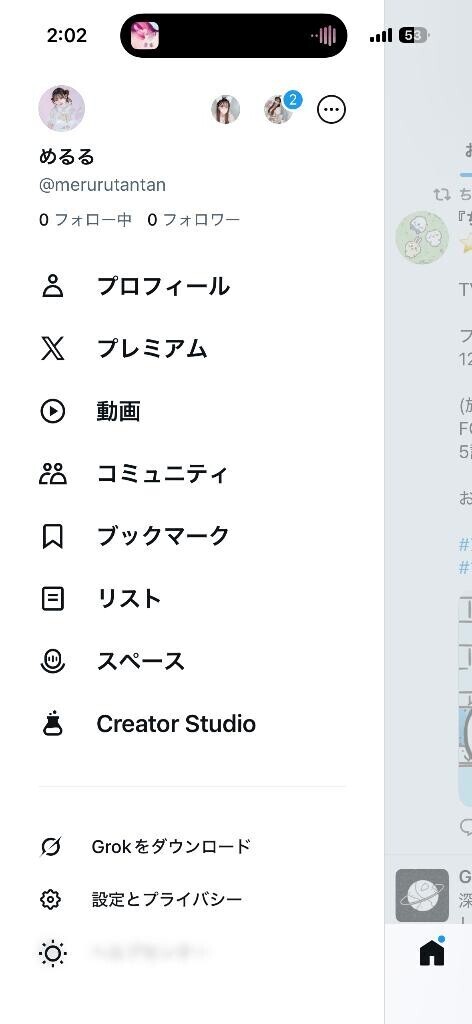Open the 0 フォロワー list
The image size is (472, 1024).
(194, 220)
